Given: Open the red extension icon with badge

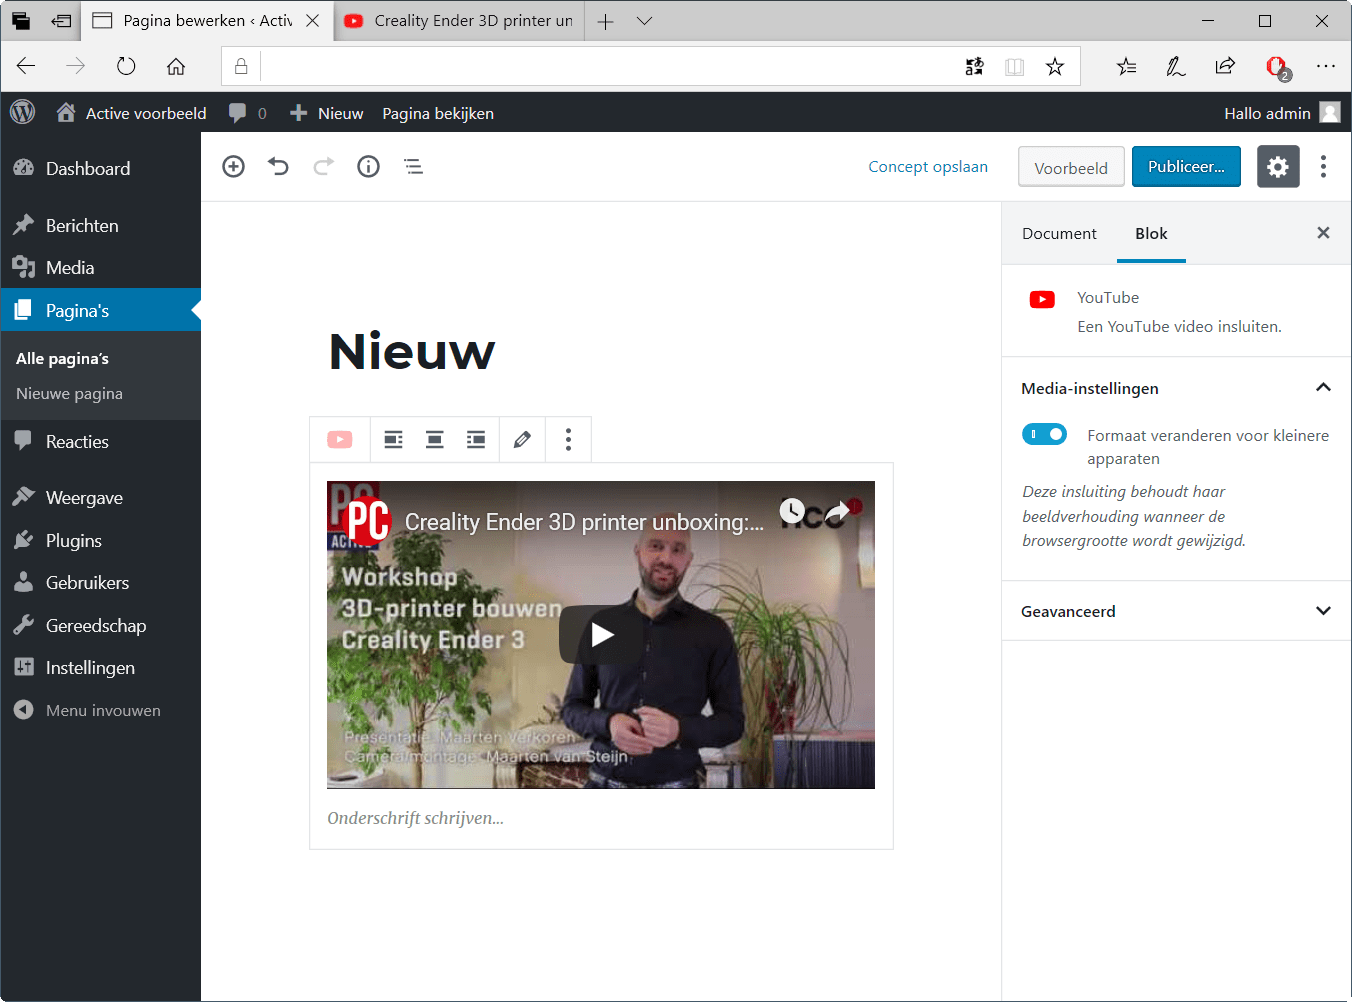Looking at the screenshot, I should pos(1277,67).
